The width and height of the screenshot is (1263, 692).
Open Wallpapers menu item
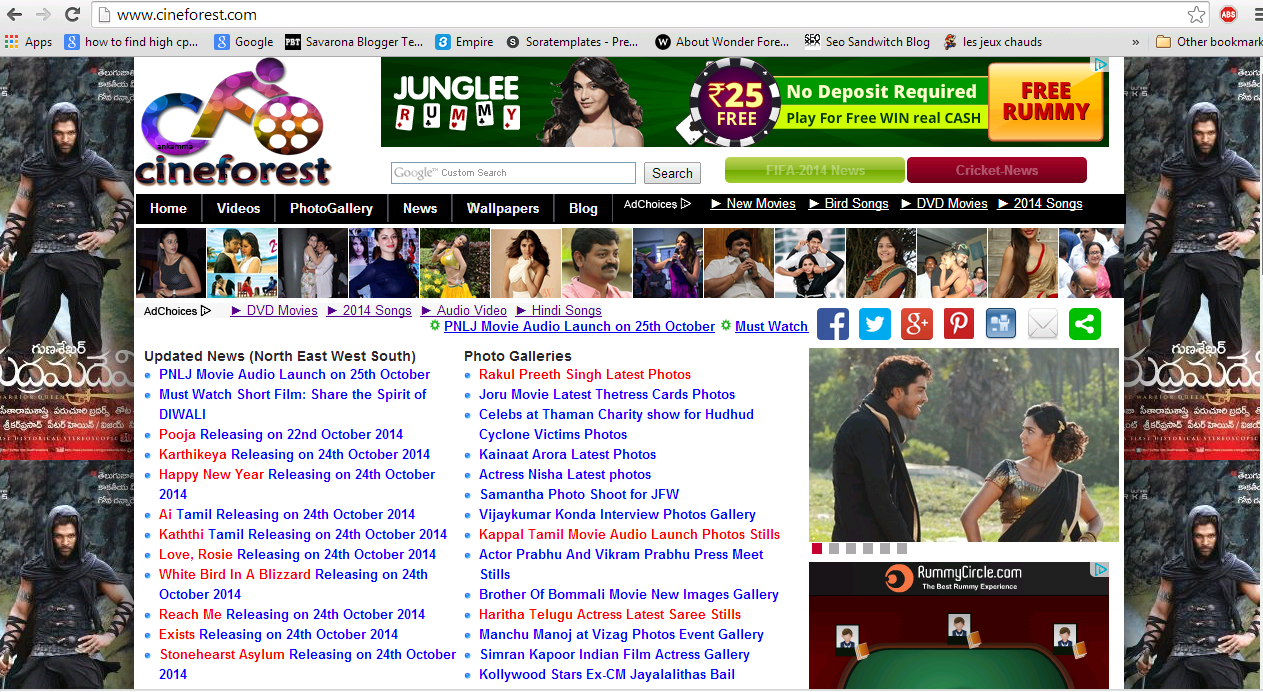[503, 208]
